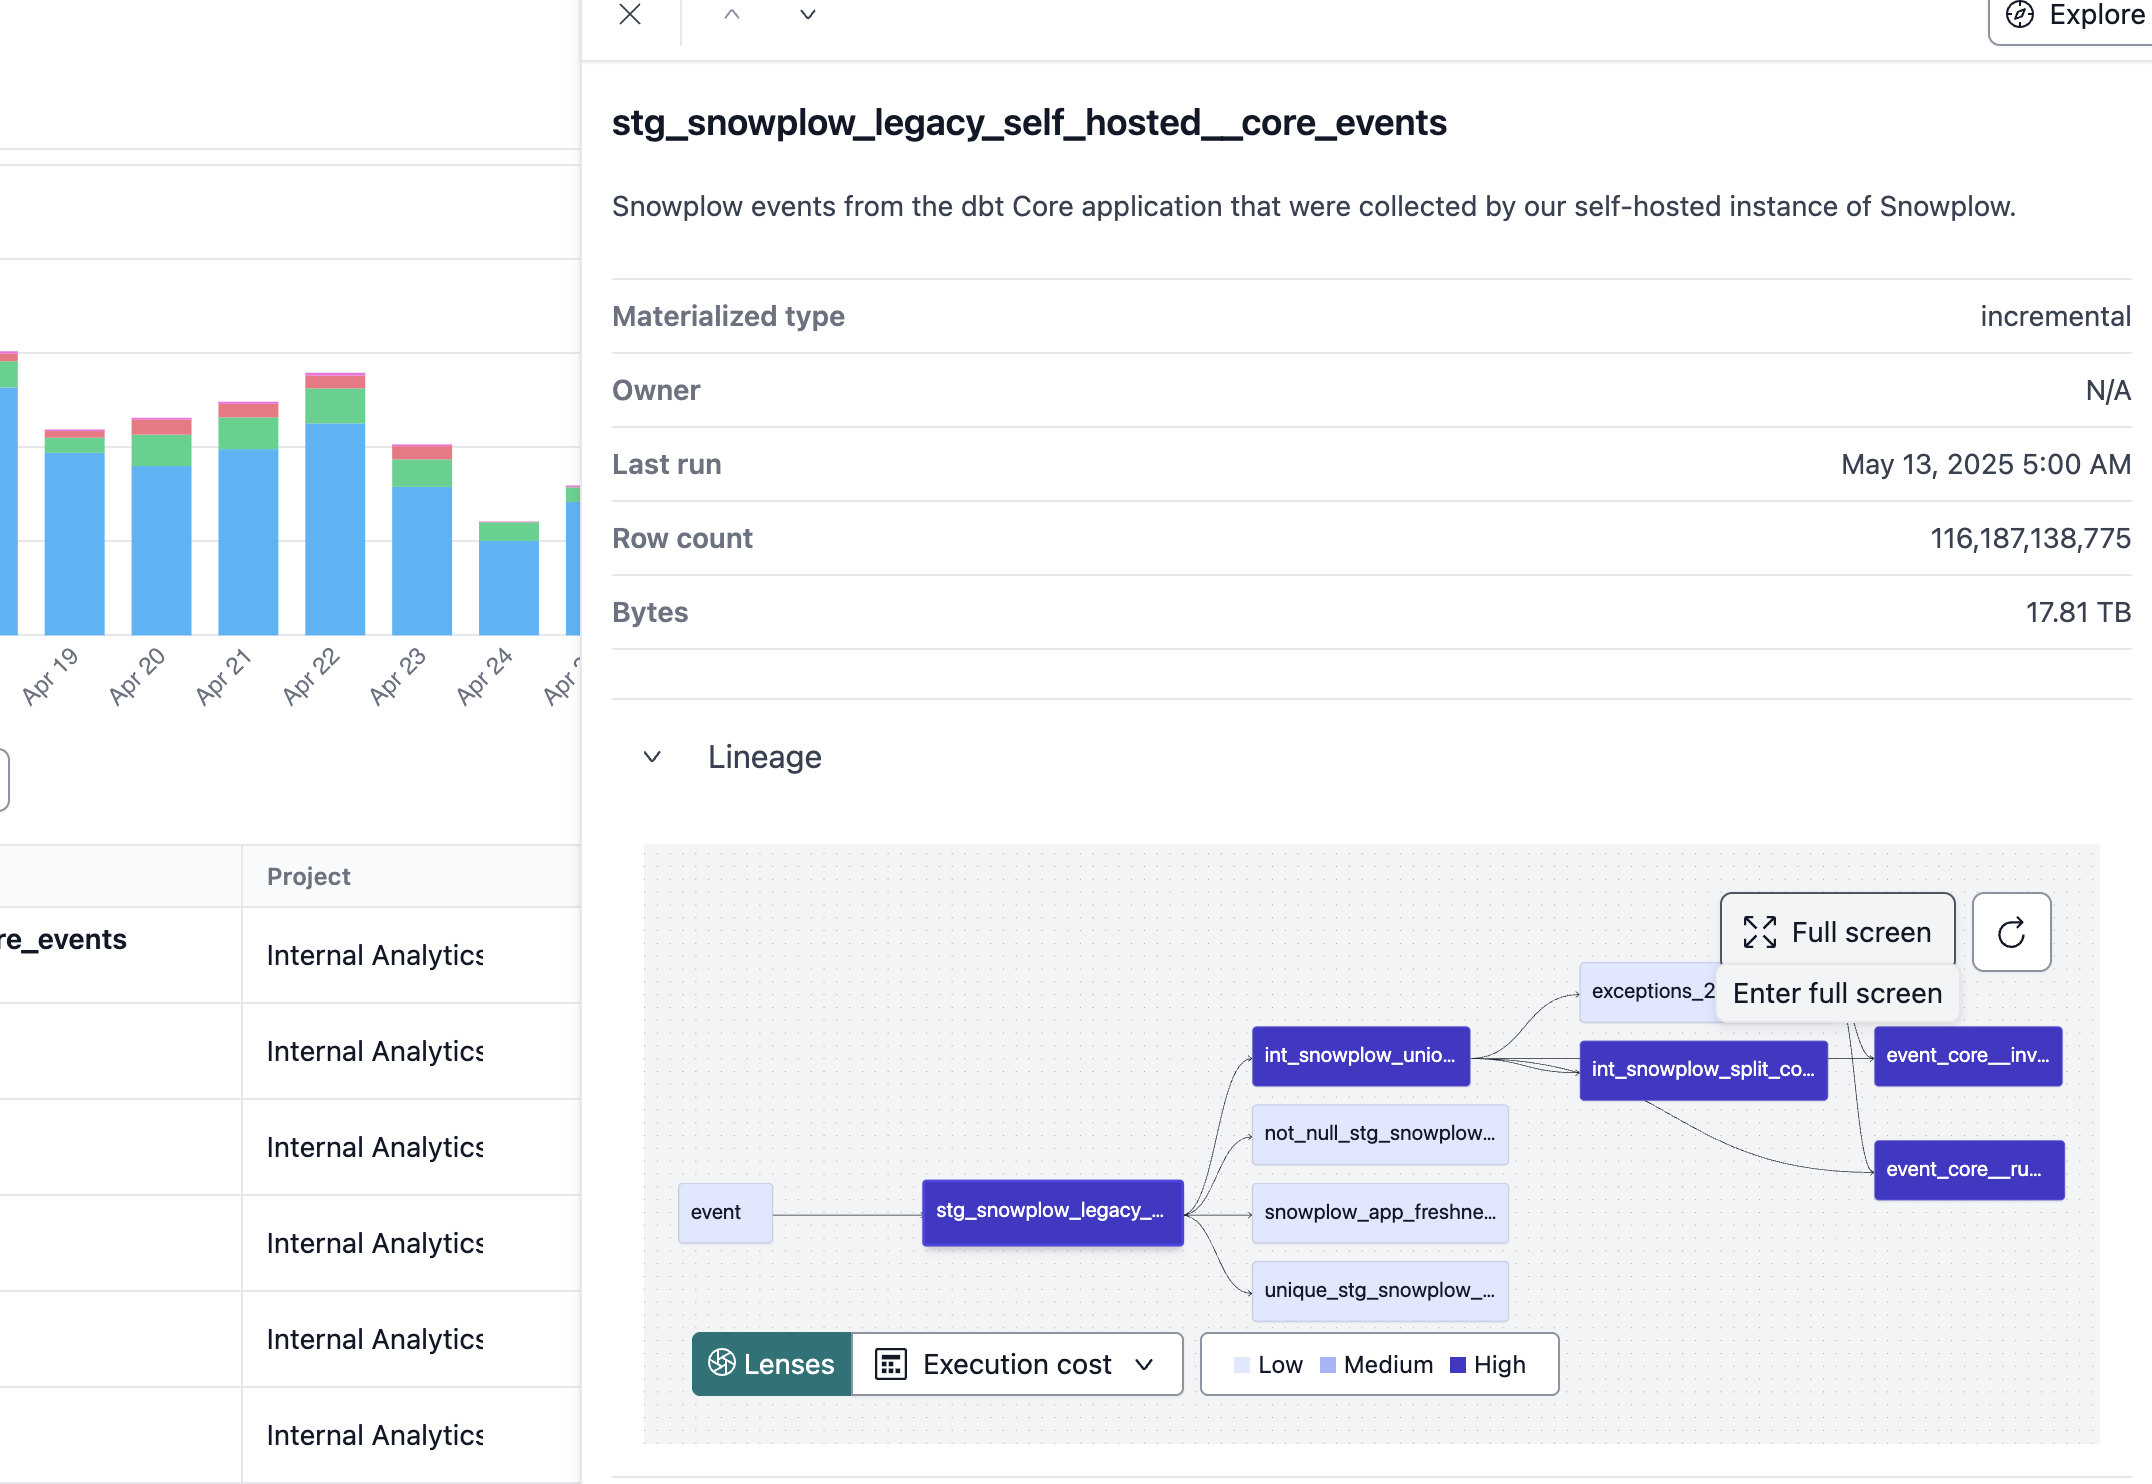
Task: Click the up chevron to view previous model
Action: pos(731,15)
